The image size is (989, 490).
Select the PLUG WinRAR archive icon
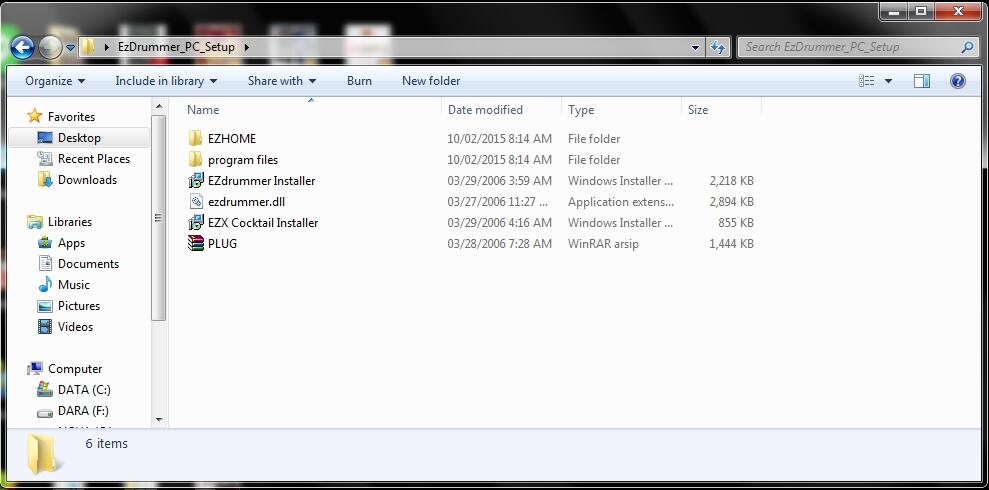tap(196, 243)
